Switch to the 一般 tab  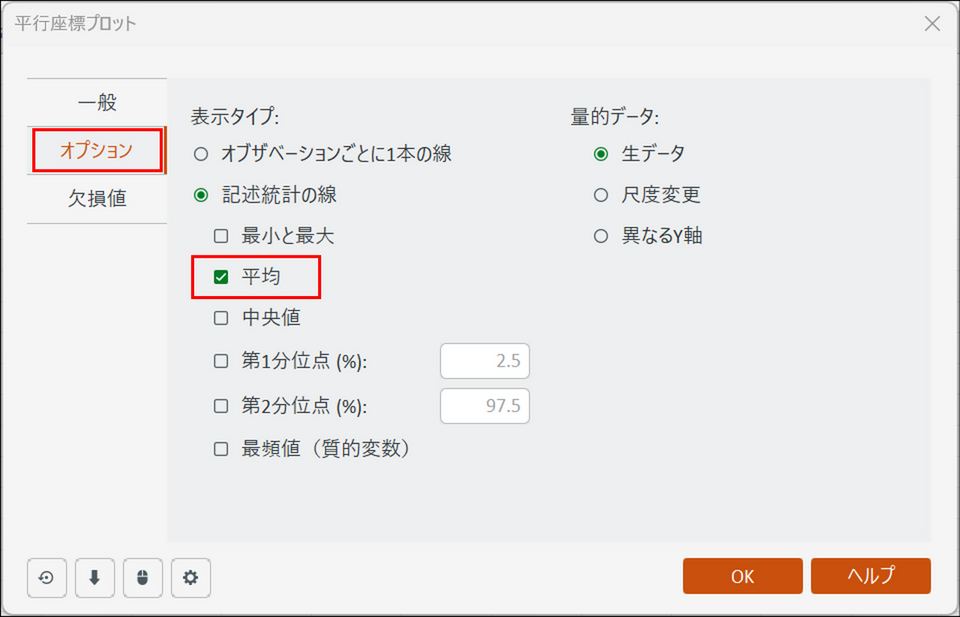97,102
